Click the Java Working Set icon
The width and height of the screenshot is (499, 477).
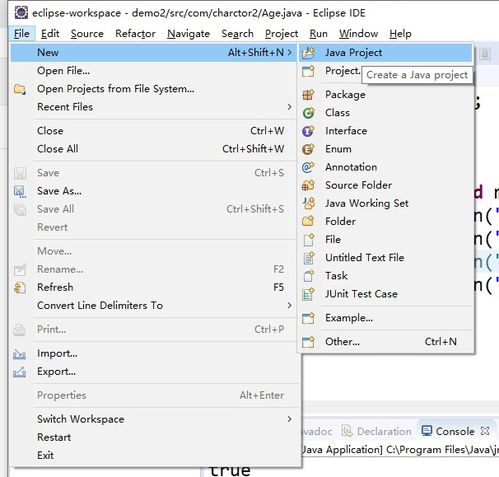point(308,203)
